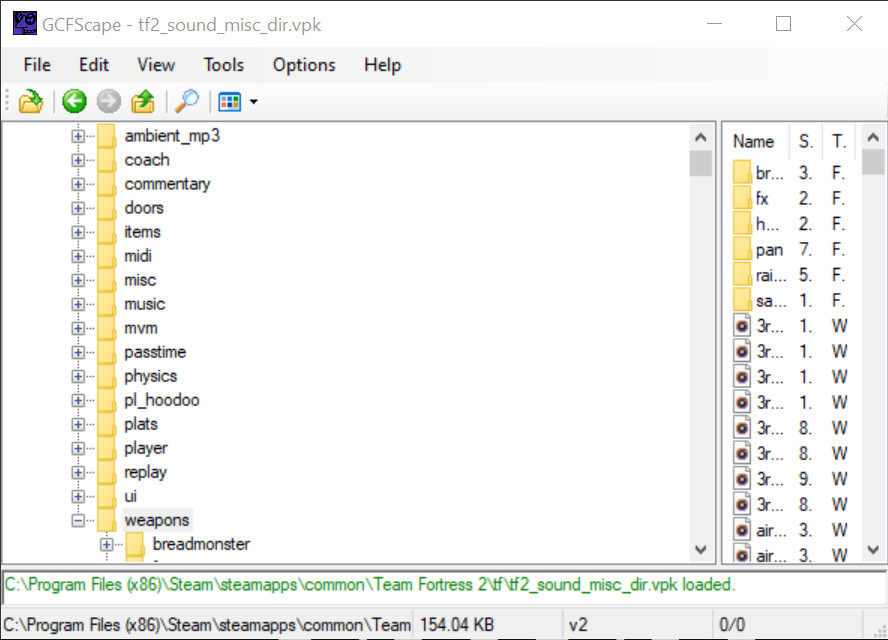Open the Find magnifier tool
This screenshot has width=888, height=640.
pyautogui.click(x=186, y=101)
